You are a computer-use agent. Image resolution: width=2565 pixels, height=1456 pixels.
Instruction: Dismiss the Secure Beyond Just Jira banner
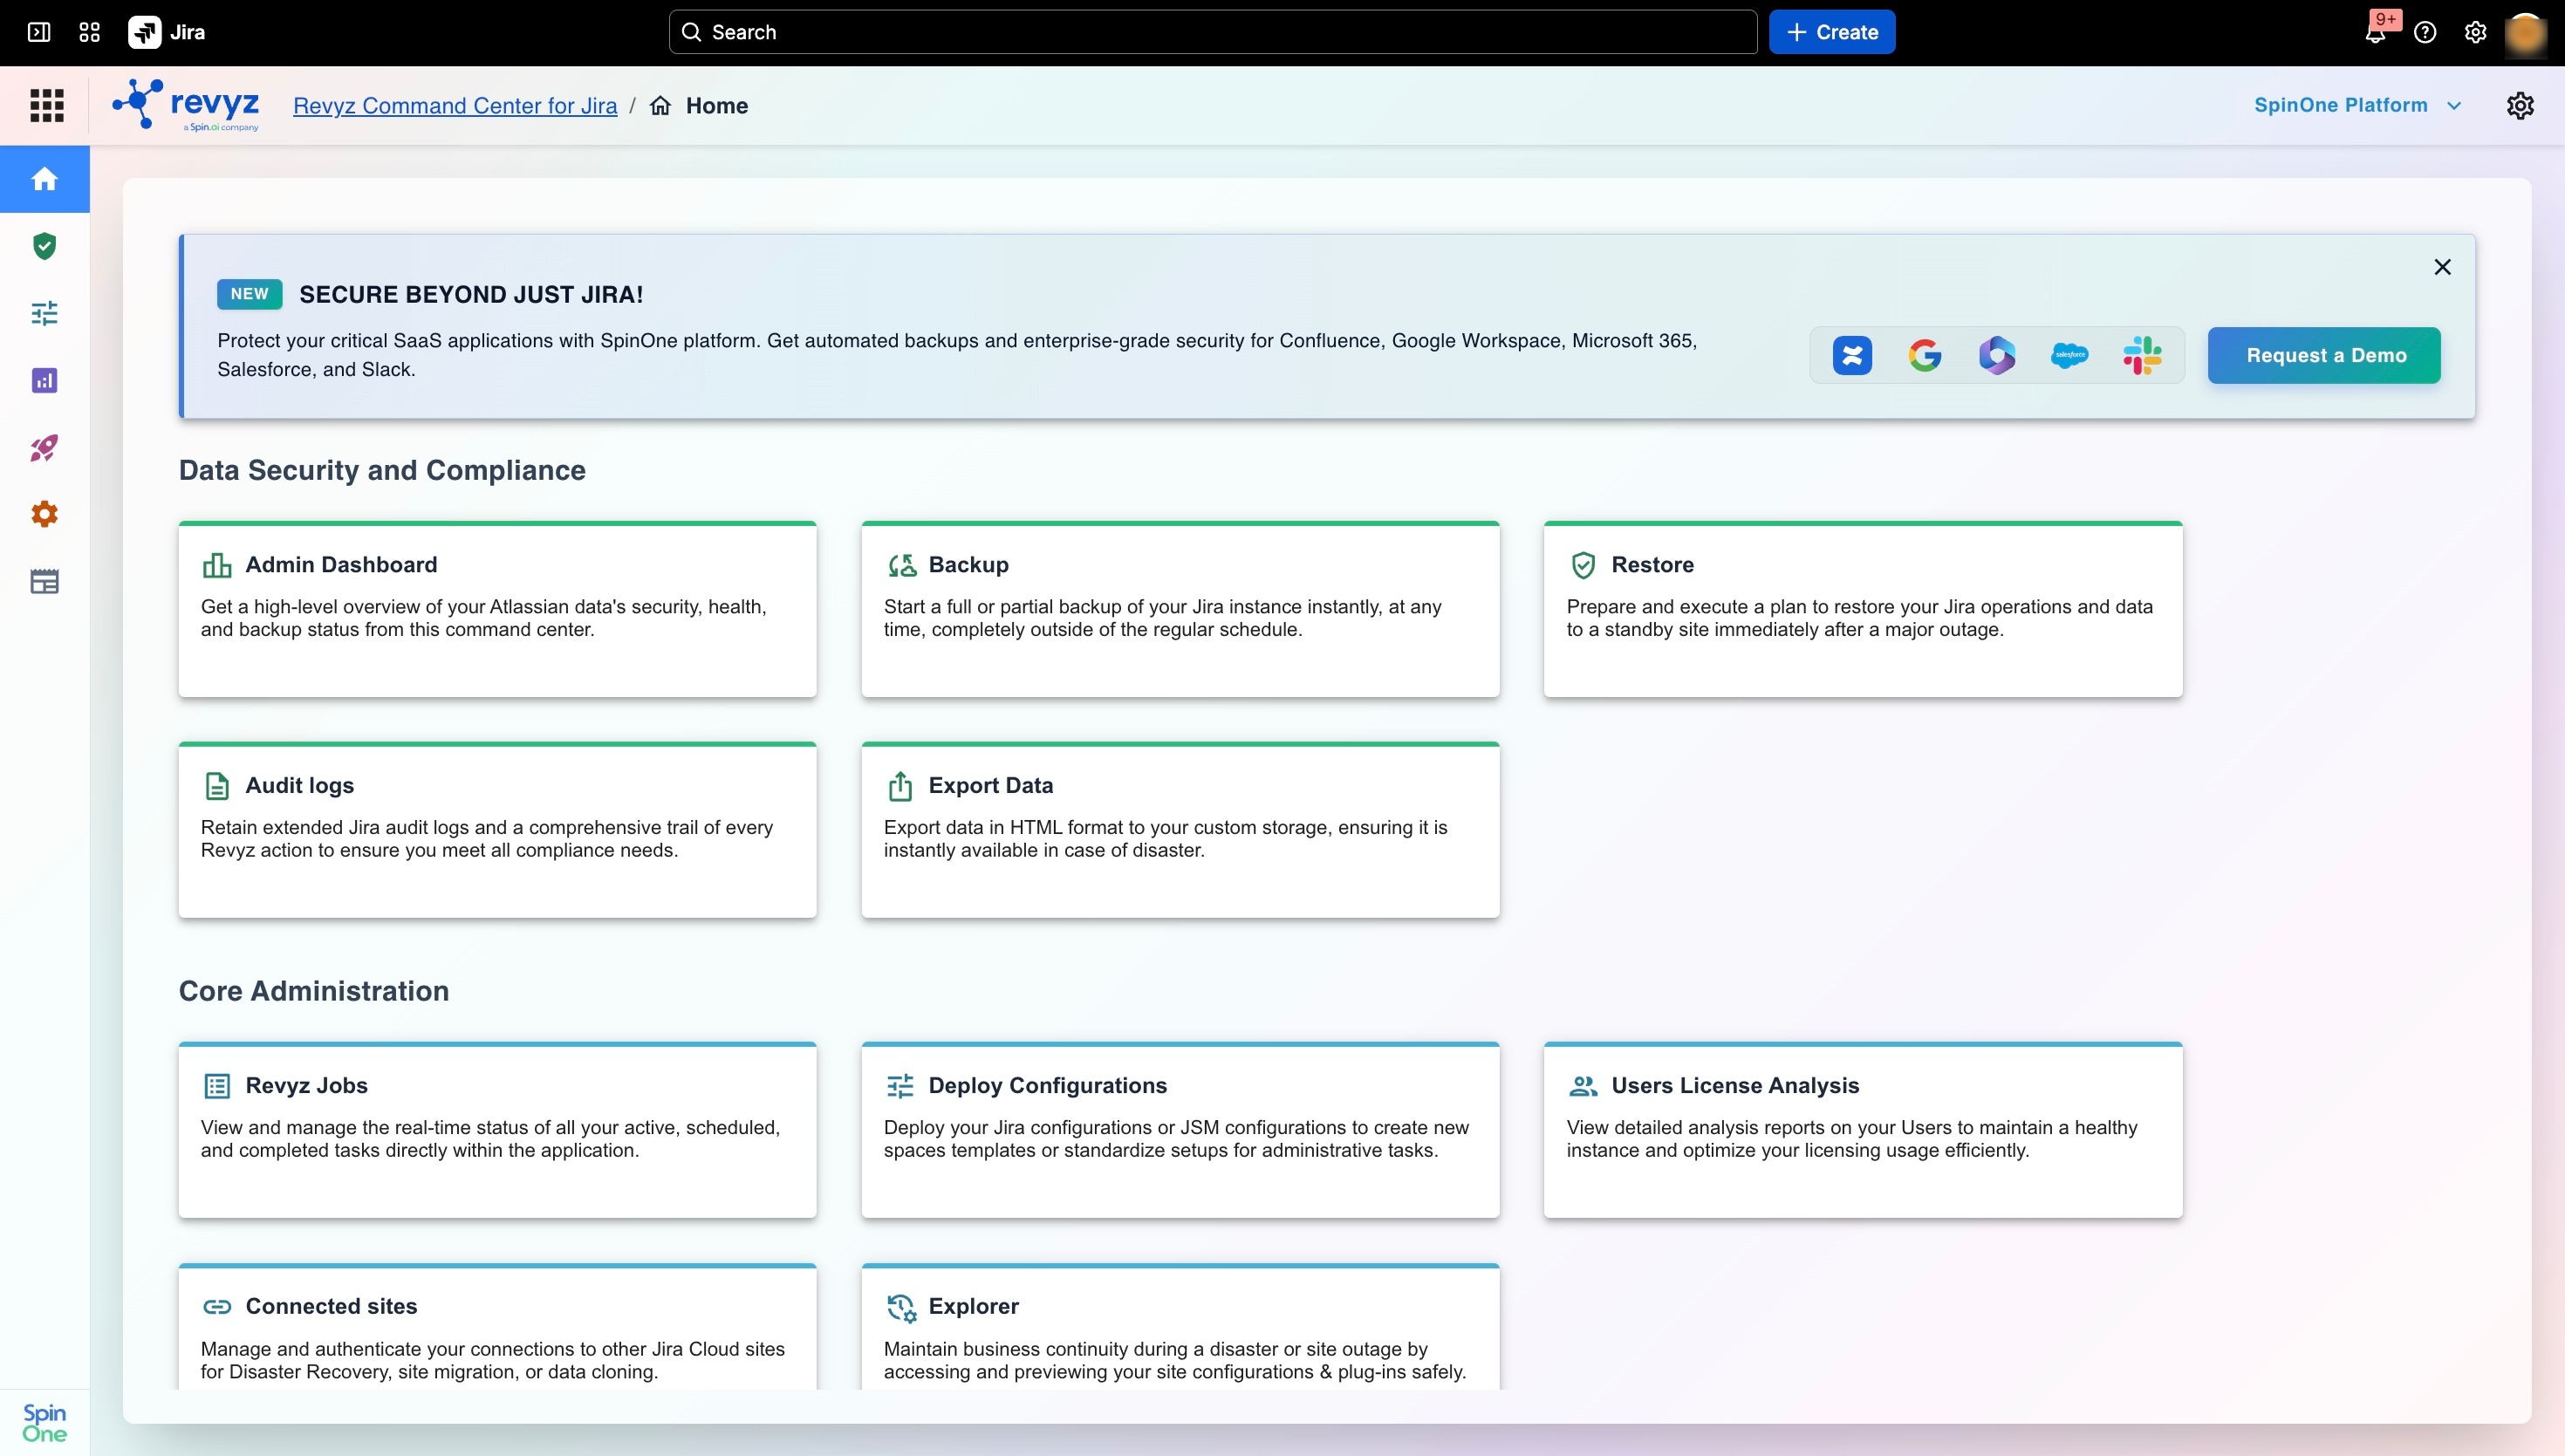click(2442, 267)
